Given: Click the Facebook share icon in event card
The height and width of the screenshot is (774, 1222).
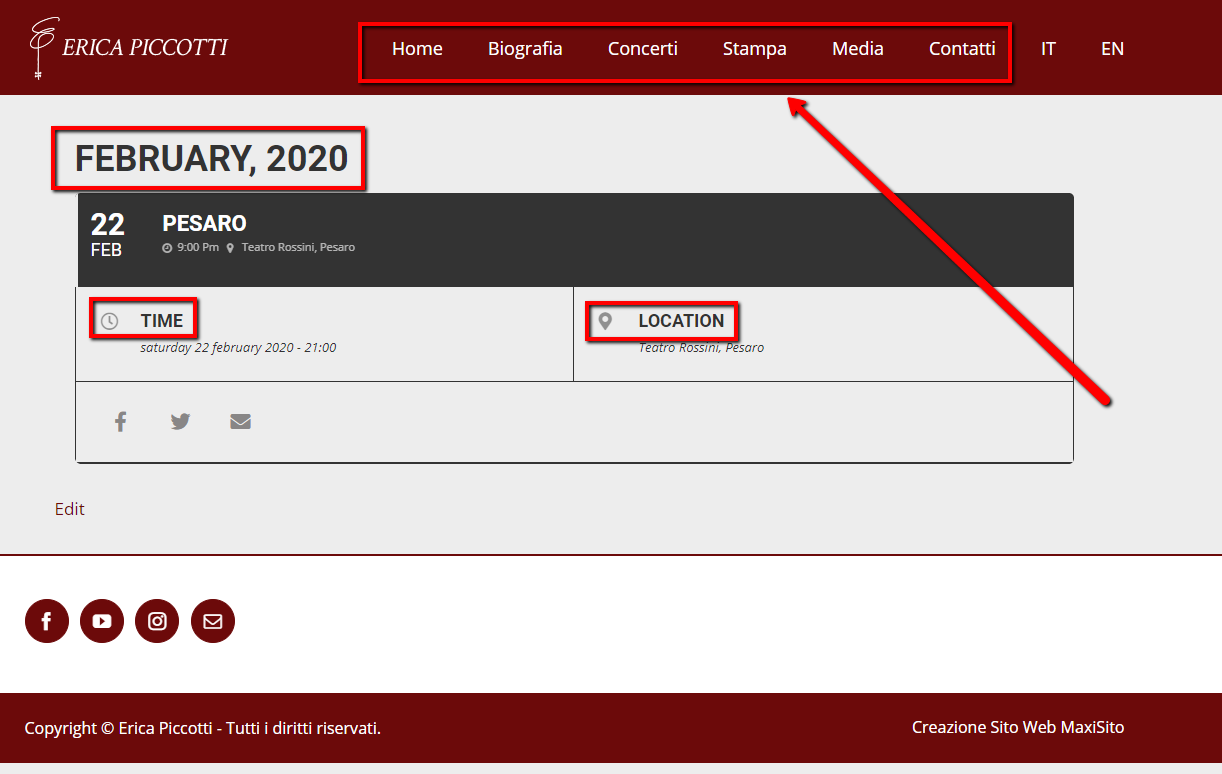Looking at the screenshot, I should click(120, 422).
